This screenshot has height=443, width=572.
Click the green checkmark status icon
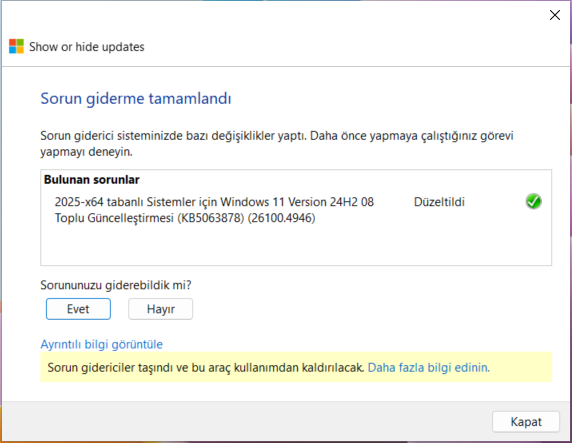[x=533, y=201]
